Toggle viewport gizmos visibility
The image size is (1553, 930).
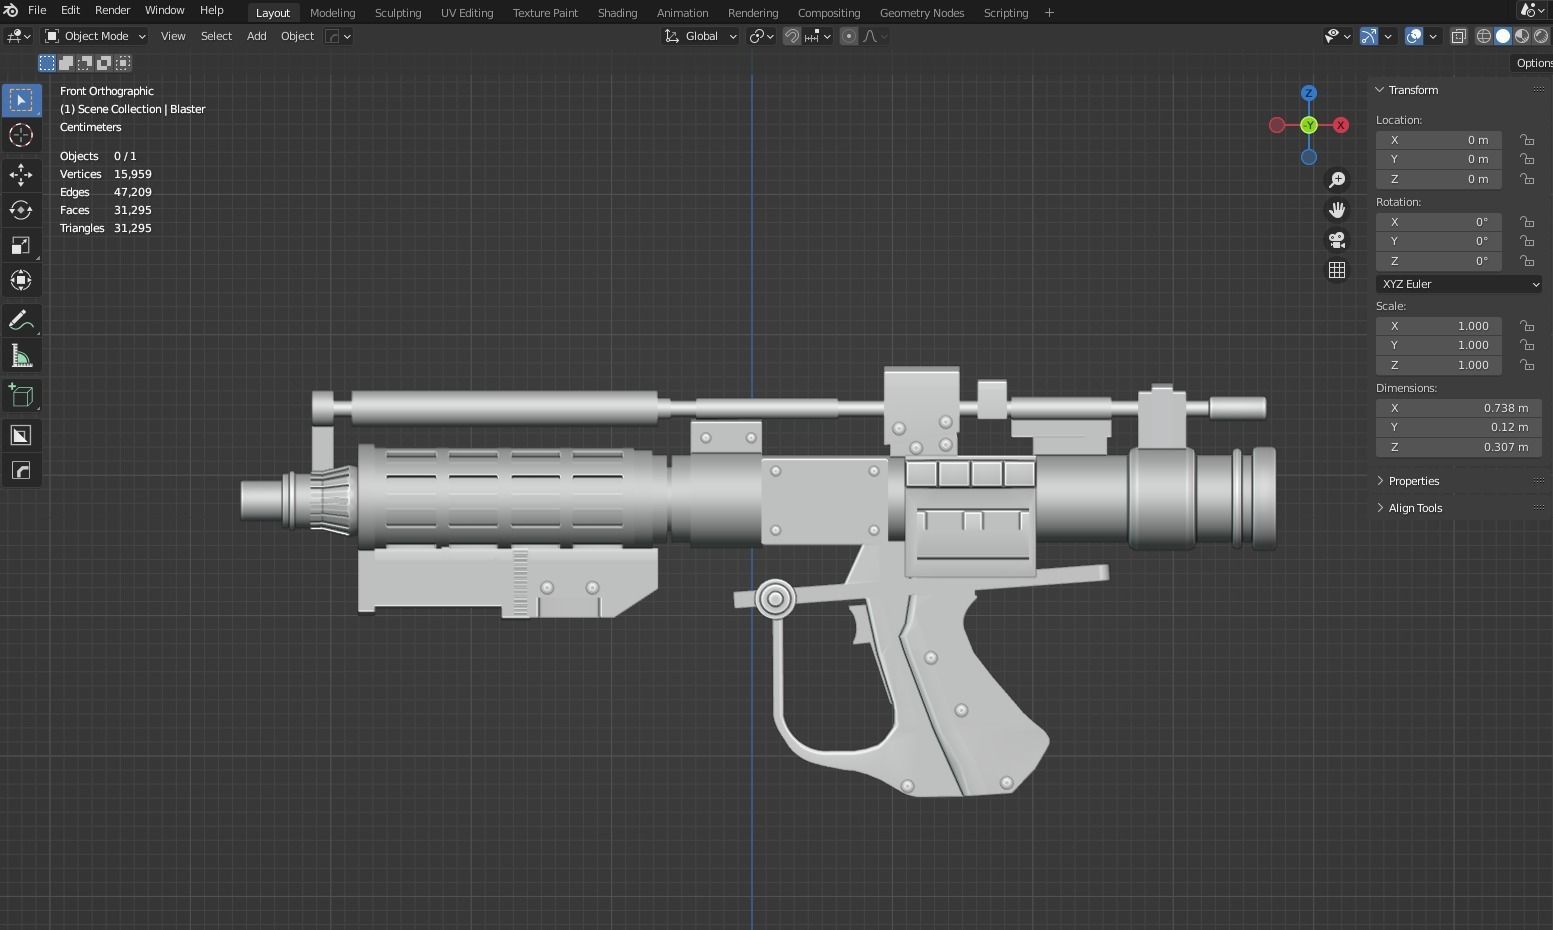[x=1369, y=36]
